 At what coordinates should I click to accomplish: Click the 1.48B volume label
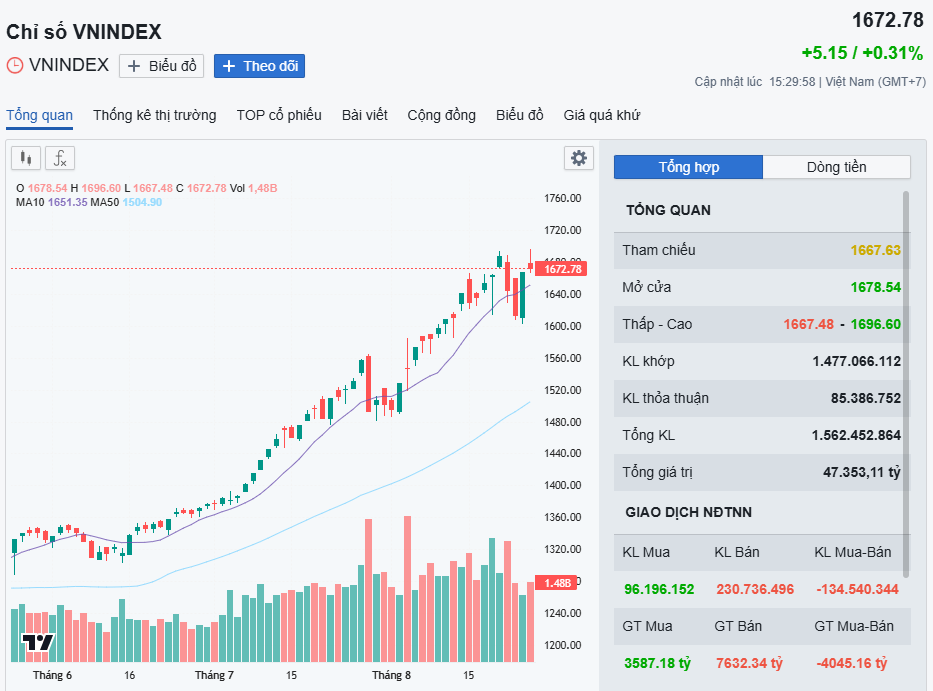tap(558, 583)
